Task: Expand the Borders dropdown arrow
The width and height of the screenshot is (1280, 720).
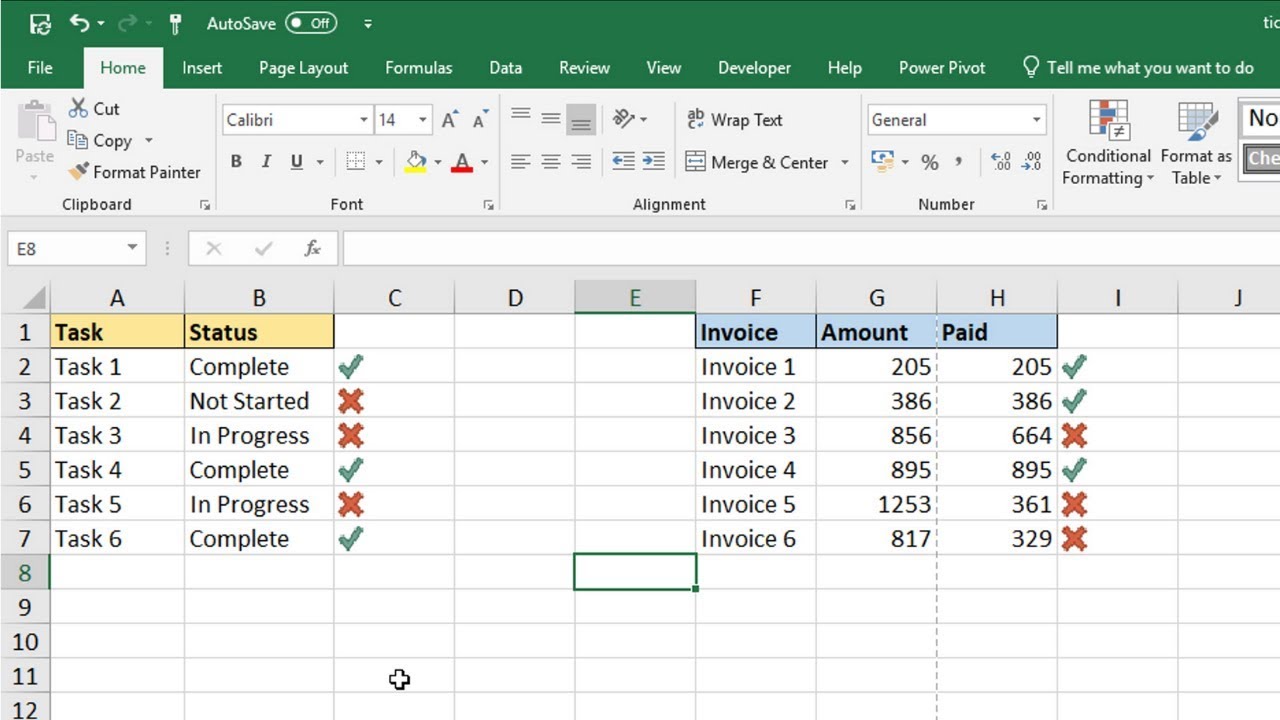Action: [x=380, y=162]
